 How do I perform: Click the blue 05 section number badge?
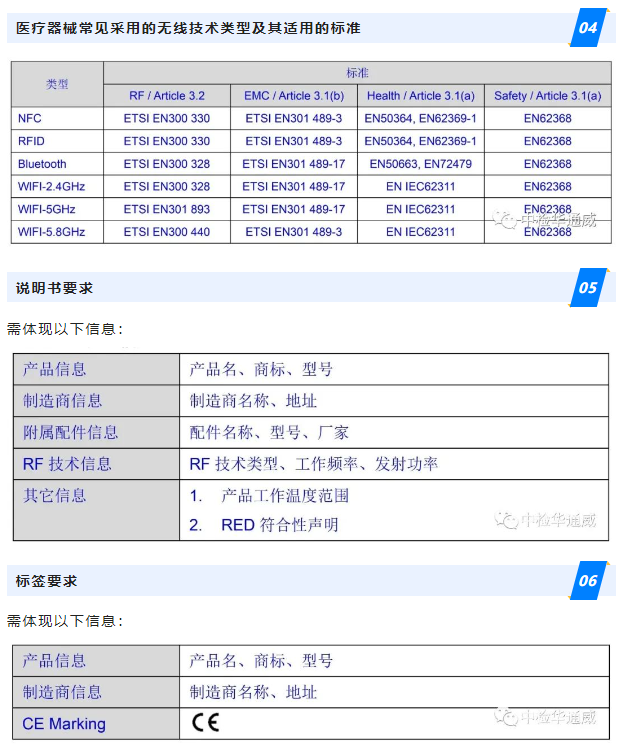[x=588, y=288]
